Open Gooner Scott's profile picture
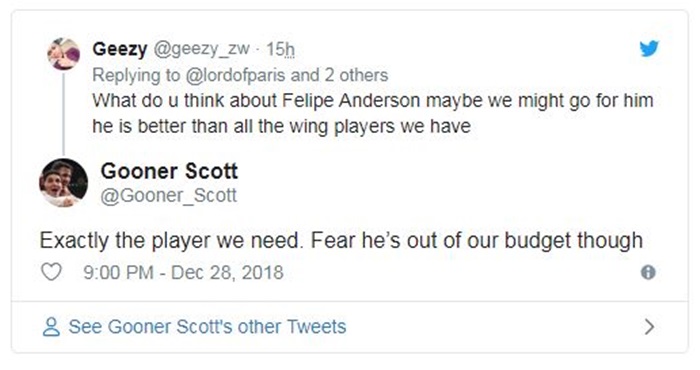Image resolution: width=700 pixels, height=370 pixels. pos(63,183)
